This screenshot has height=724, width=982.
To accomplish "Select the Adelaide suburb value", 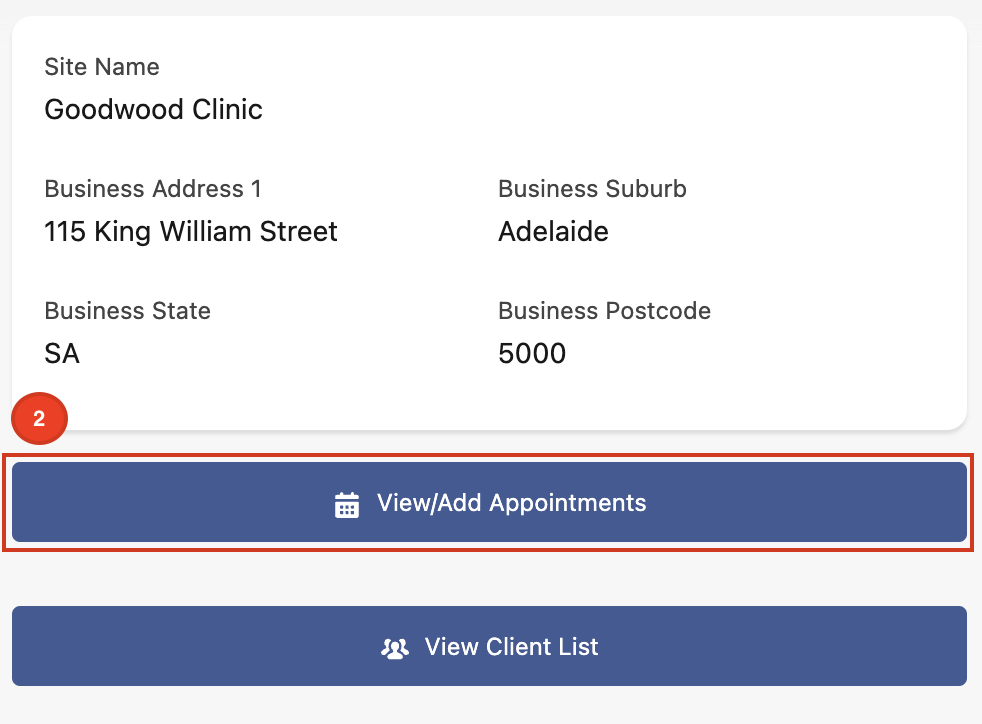I will [553, 232].
